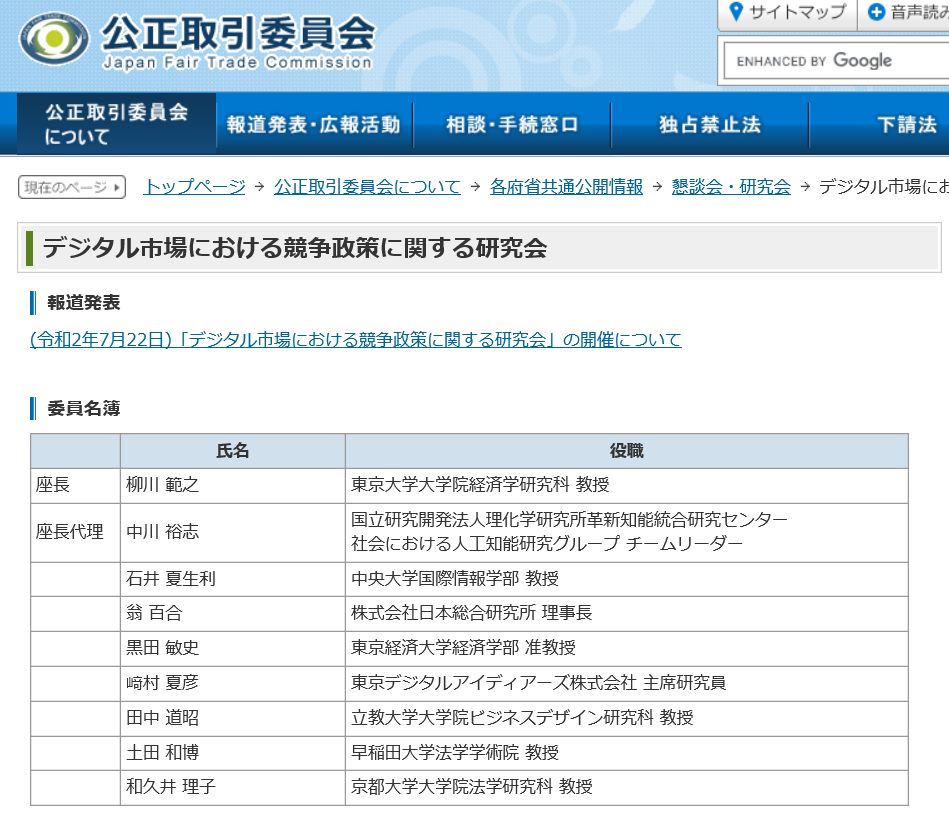
Task: Click the name 黒田 敏史
Action: (162, 648)
